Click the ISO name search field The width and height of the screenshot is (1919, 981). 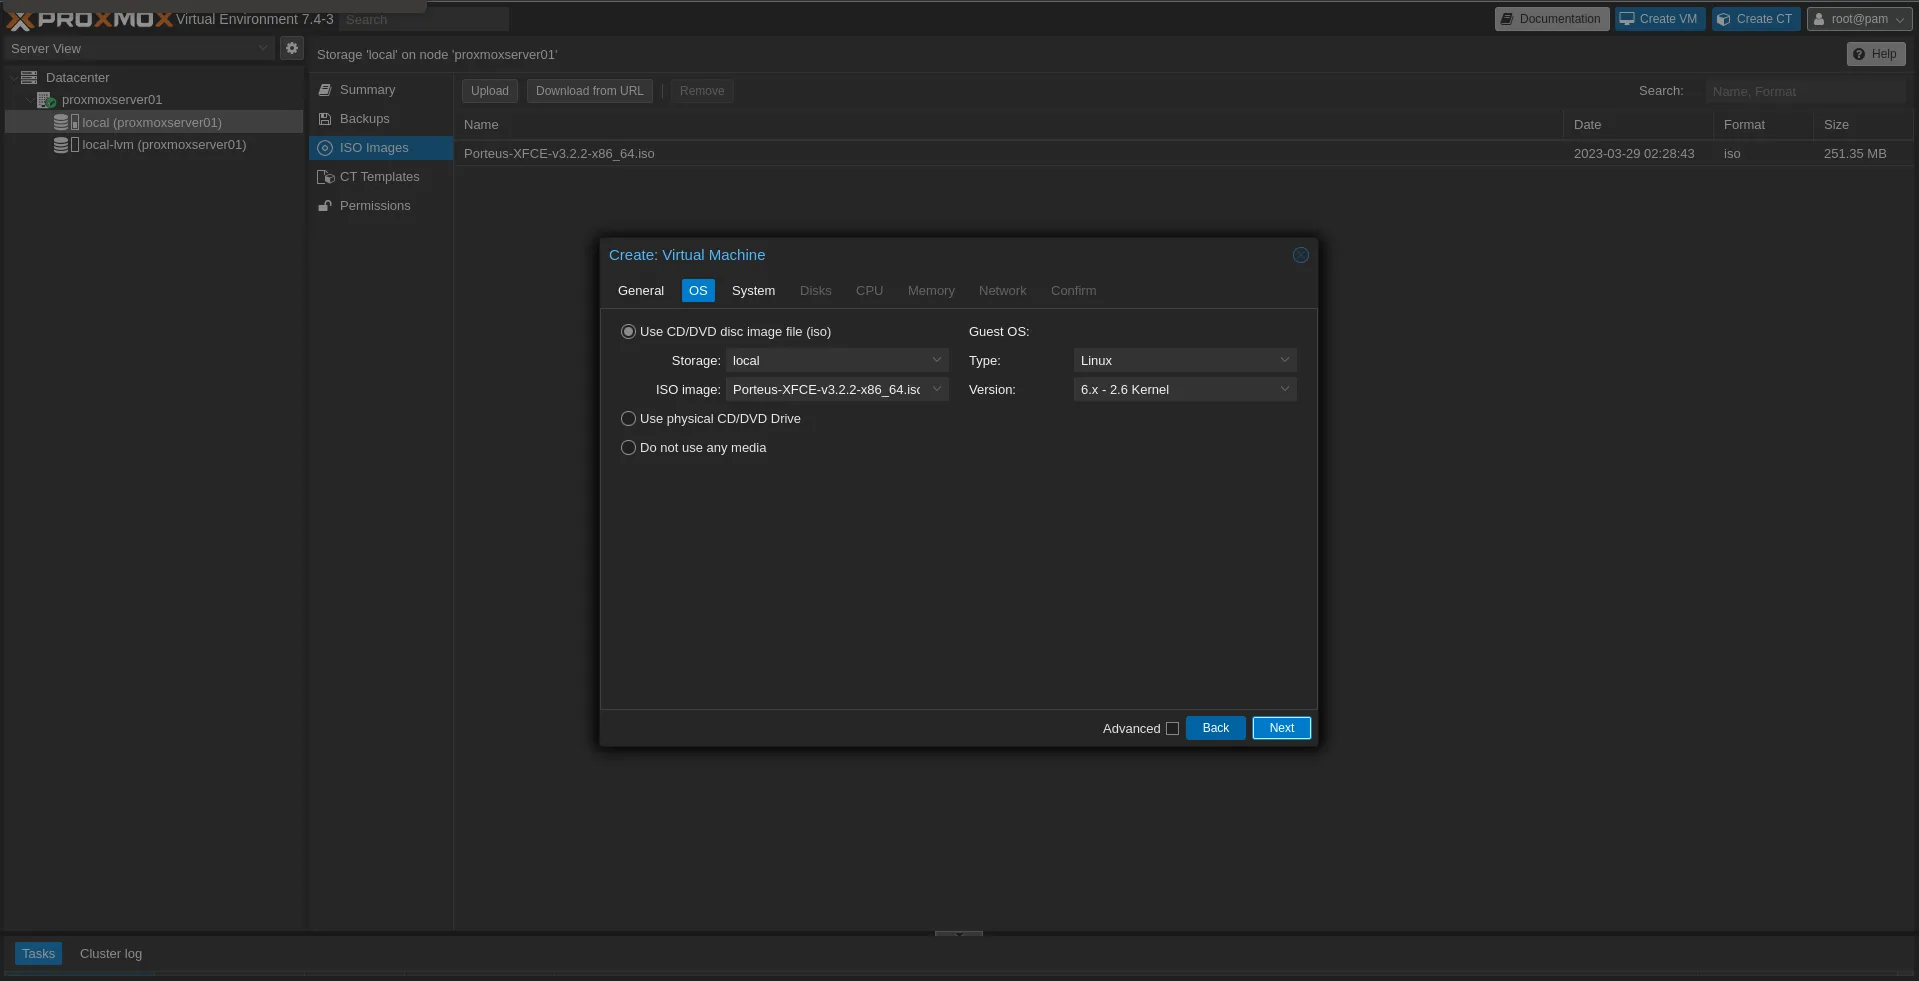pos(1804,91)
